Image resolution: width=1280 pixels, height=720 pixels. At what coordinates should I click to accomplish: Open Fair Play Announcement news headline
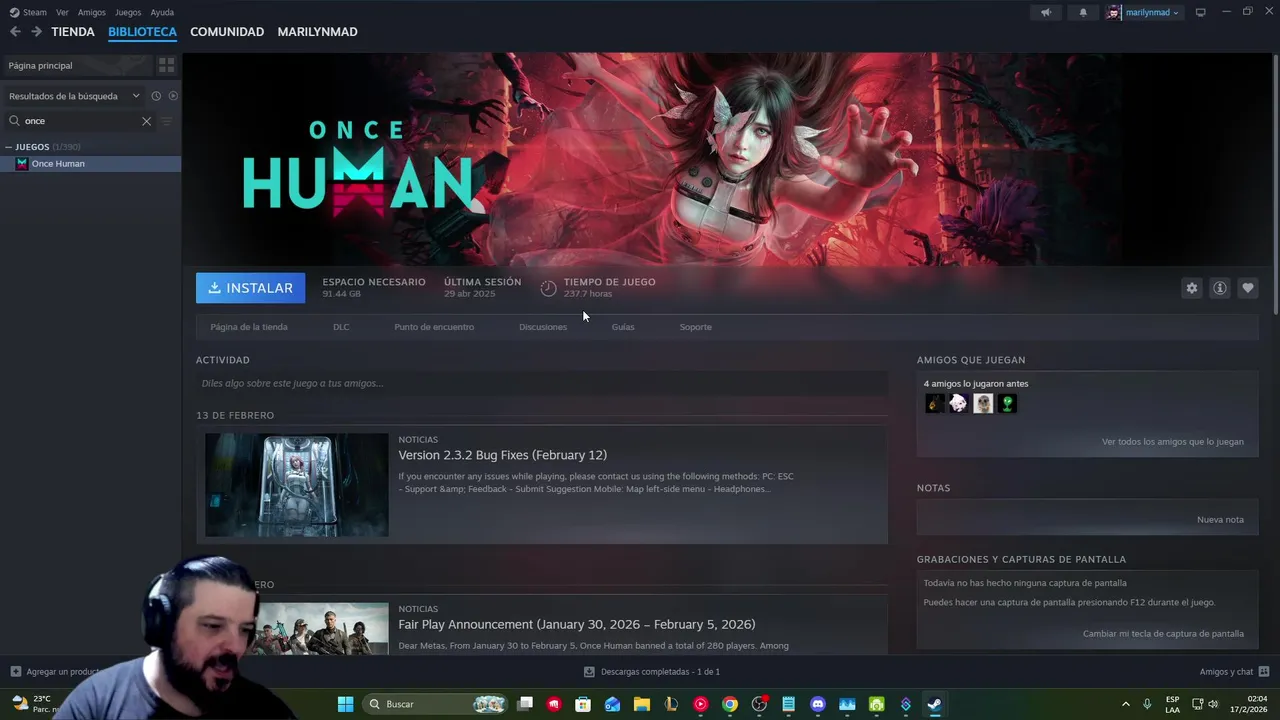(577, 625)
